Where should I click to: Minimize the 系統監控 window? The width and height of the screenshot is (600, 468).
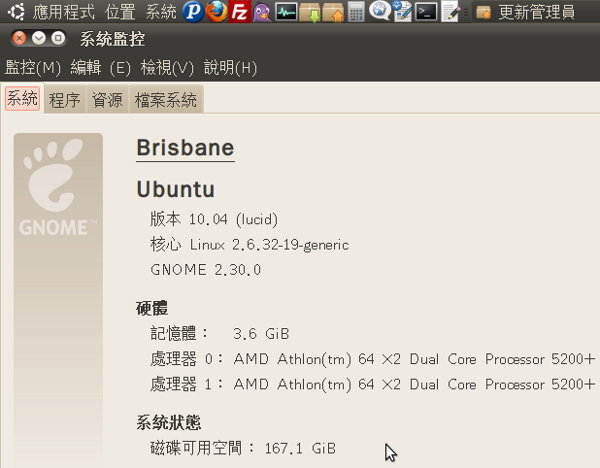pos(39,38)
